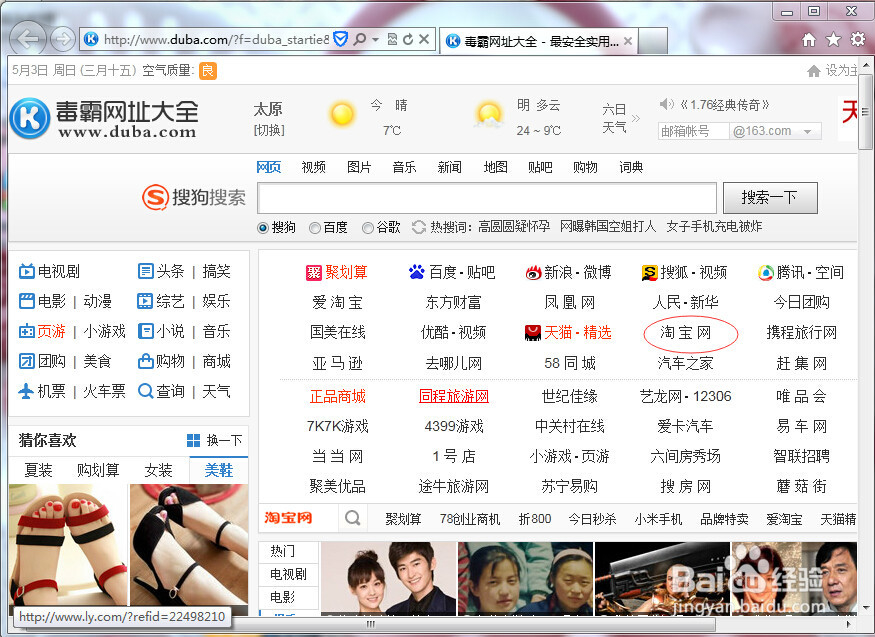This screenshot has width=875, height=637.
Task: Switch to the 视频 search tab
Action: 313,167
